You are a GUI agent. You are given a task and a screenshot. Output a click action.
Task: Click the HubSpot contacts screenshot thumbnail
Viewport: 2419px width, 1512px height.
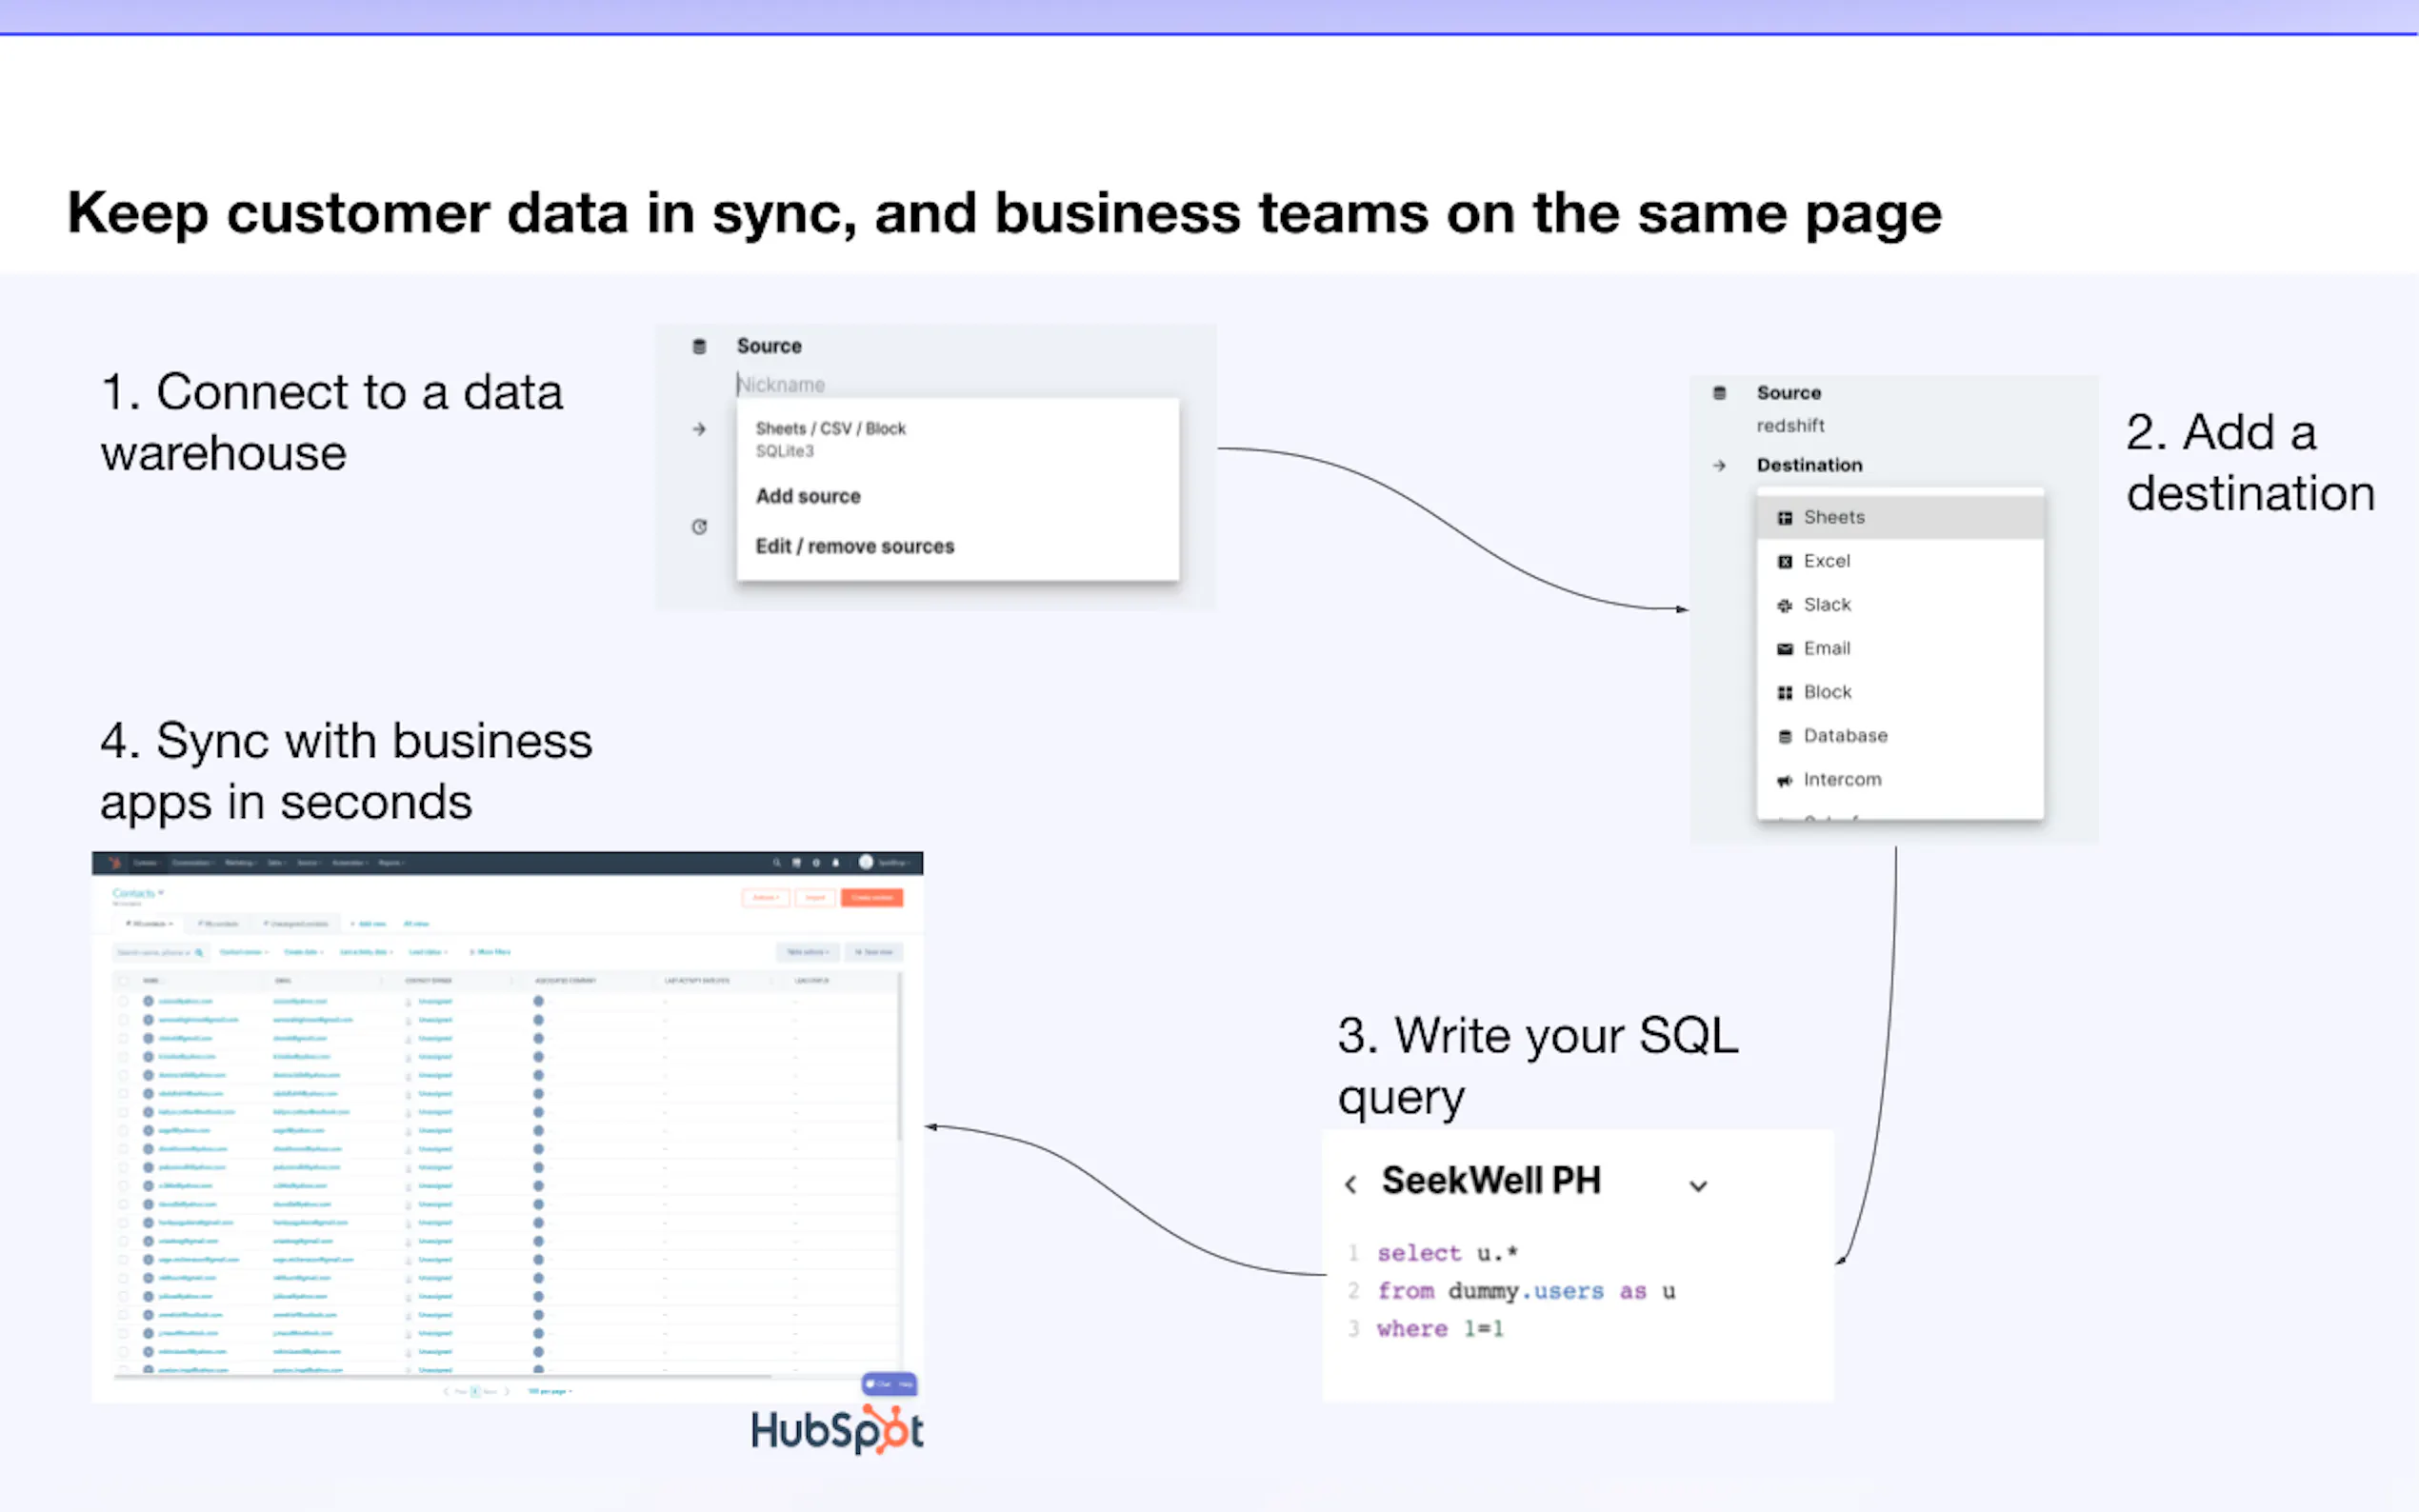coord(507,1125)
